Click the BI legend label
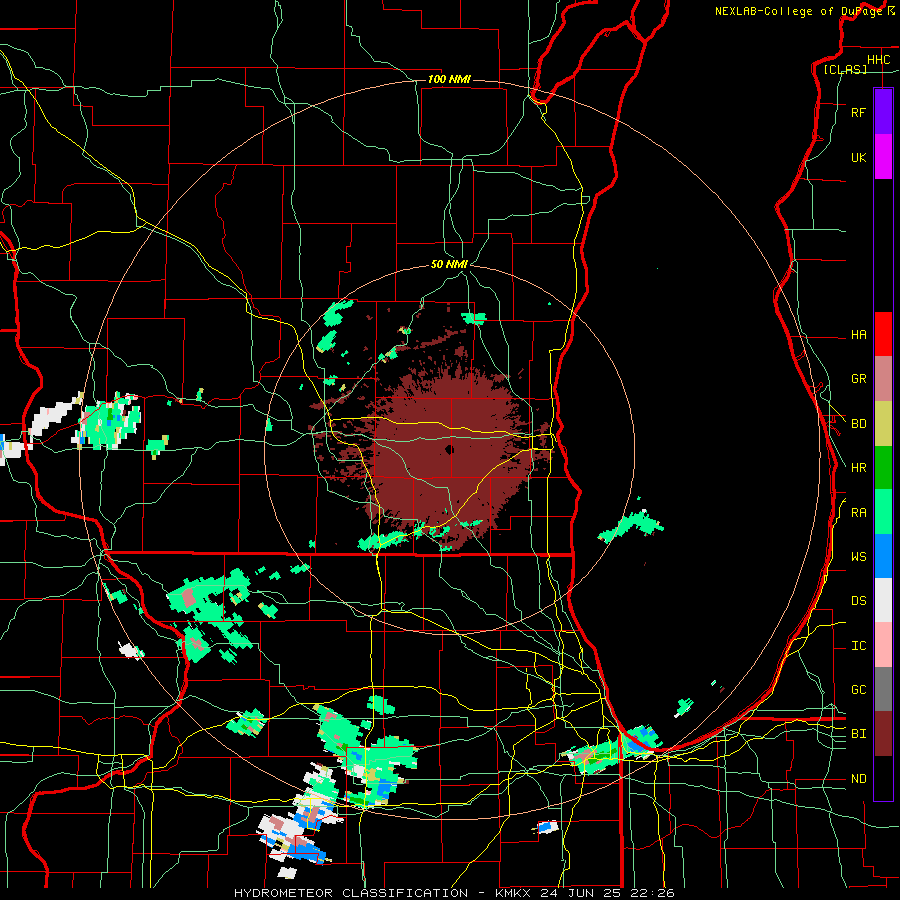This screenshot has width=900, height=900. point(858,734)
